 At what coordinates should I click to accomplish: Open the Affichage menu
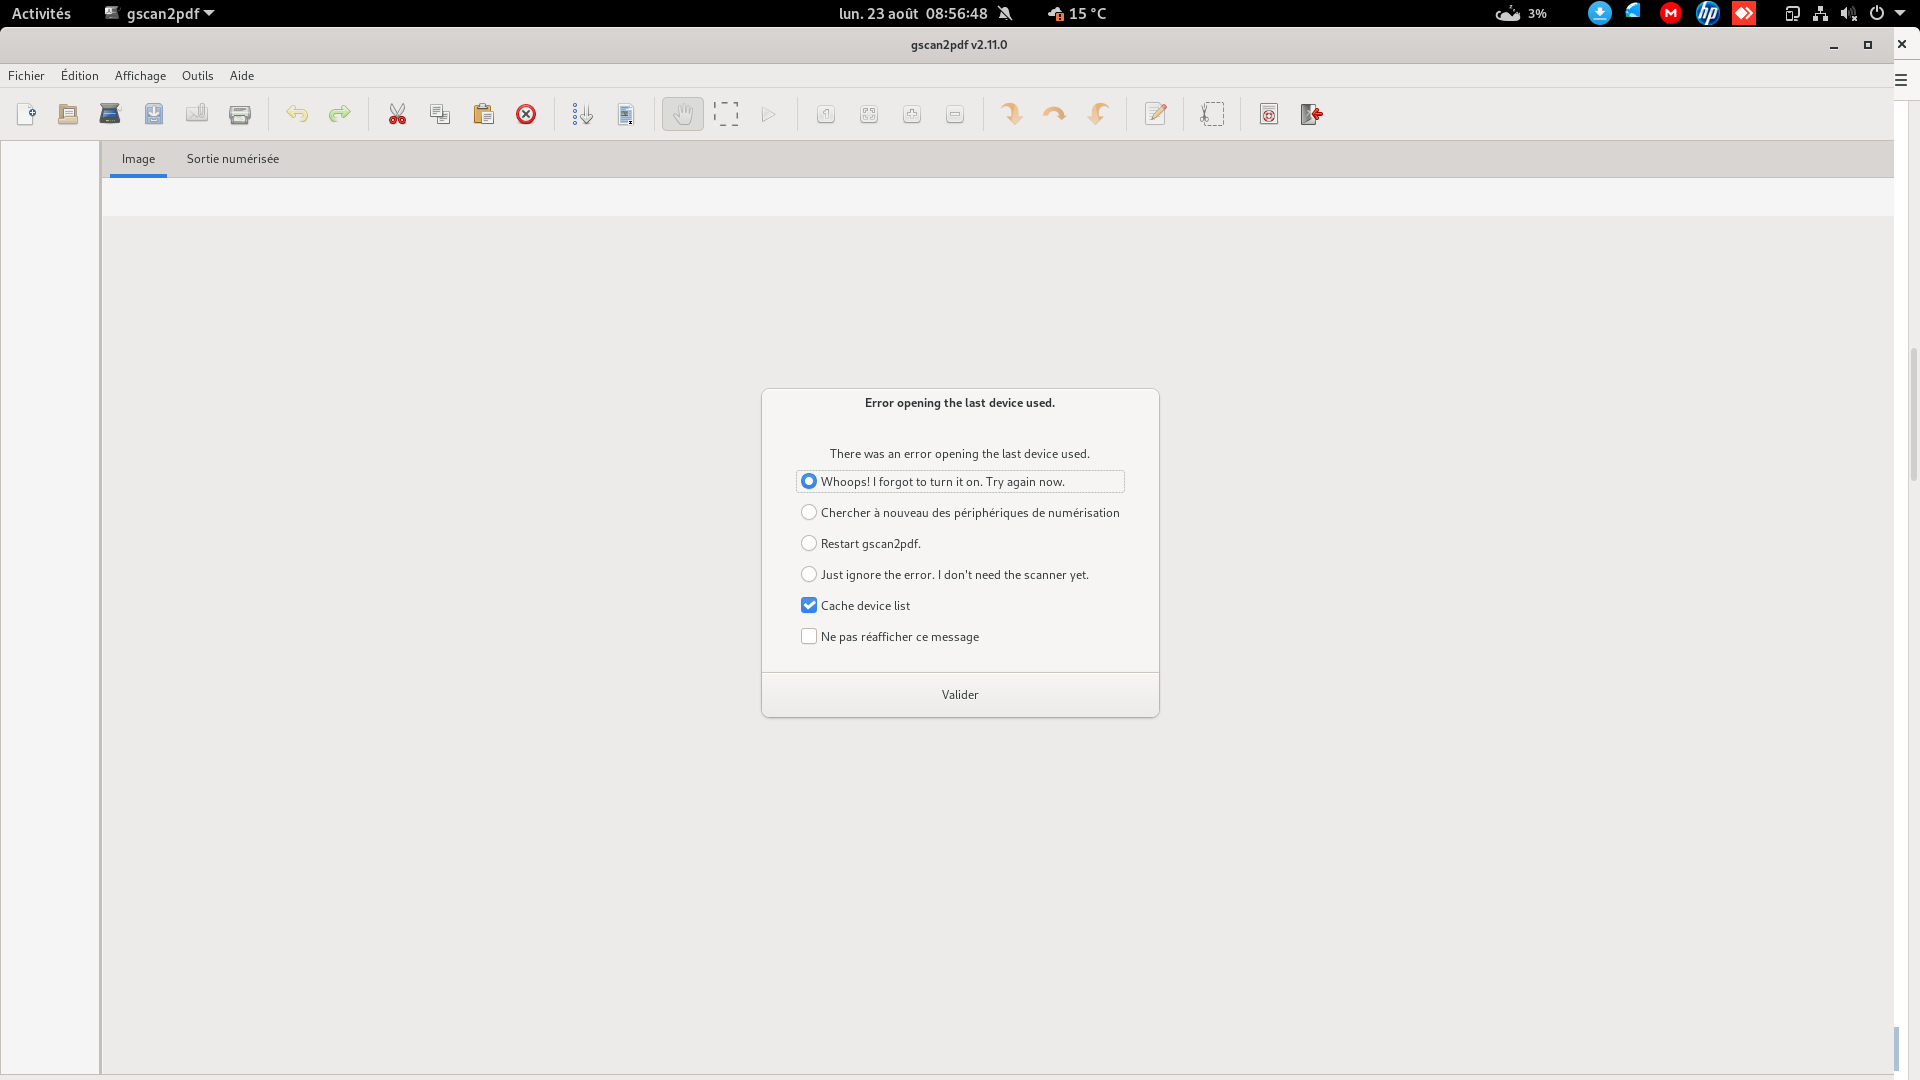click(x=140, y=76)
